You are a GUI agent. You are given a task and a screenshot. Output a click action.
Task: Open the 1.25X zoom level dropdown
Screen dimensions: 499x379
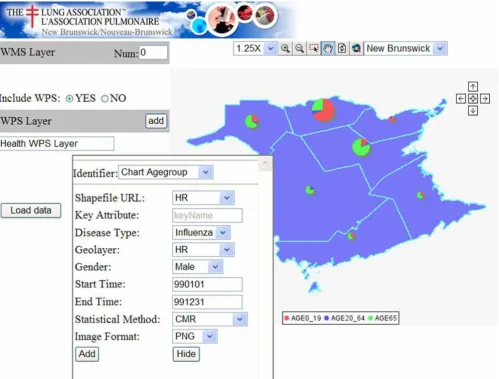(x=255, y=49)
